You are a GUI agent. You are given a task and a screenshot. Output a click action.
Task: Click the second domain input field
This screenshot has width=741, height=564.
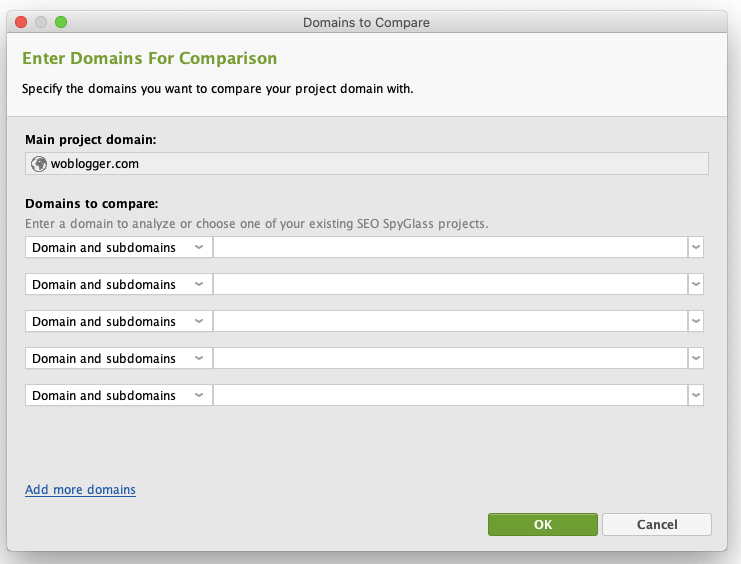click(x=450, y=284)
